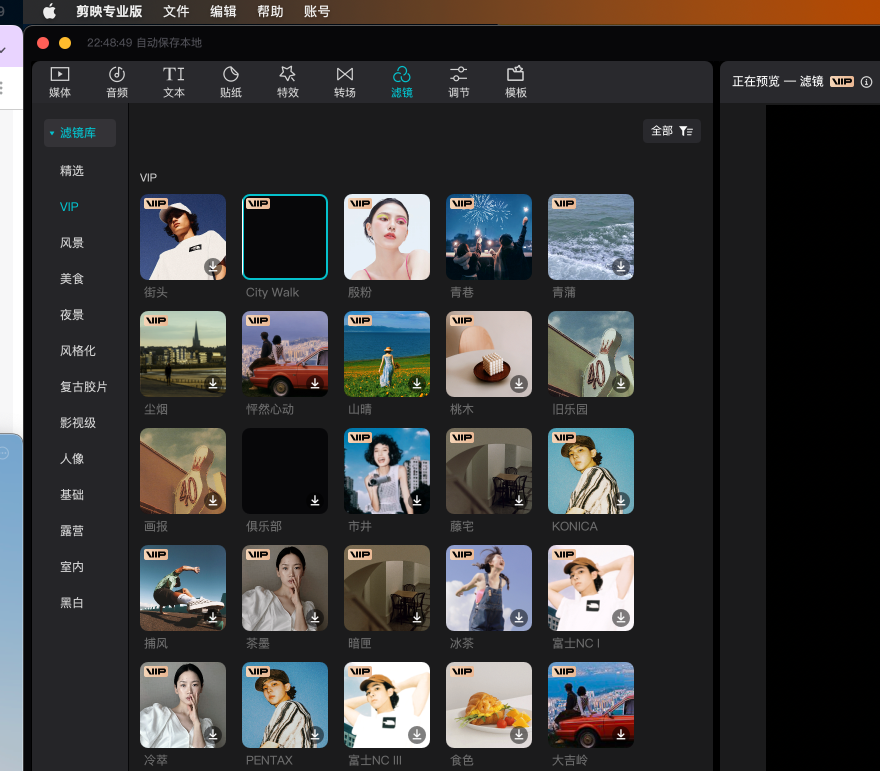Open the 音频 audio panel
Screen dimensions: 880x771
[117, 82]
